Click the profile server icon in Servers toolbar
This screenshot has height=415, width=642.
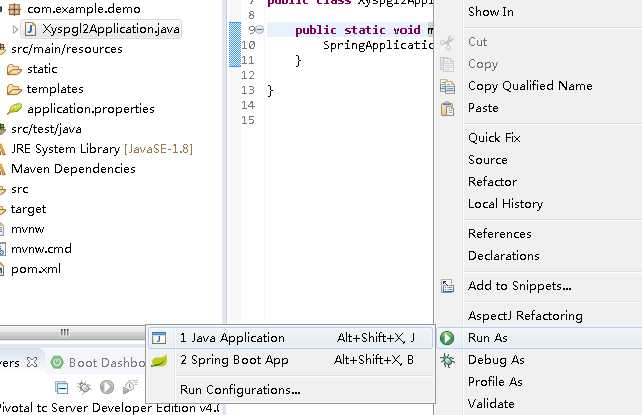click(x=130, y=387)
